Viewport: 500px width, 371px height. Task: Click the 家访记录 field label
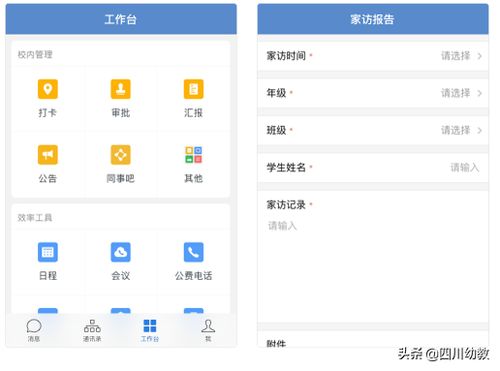pyautogui.click(x=286, y=204)
